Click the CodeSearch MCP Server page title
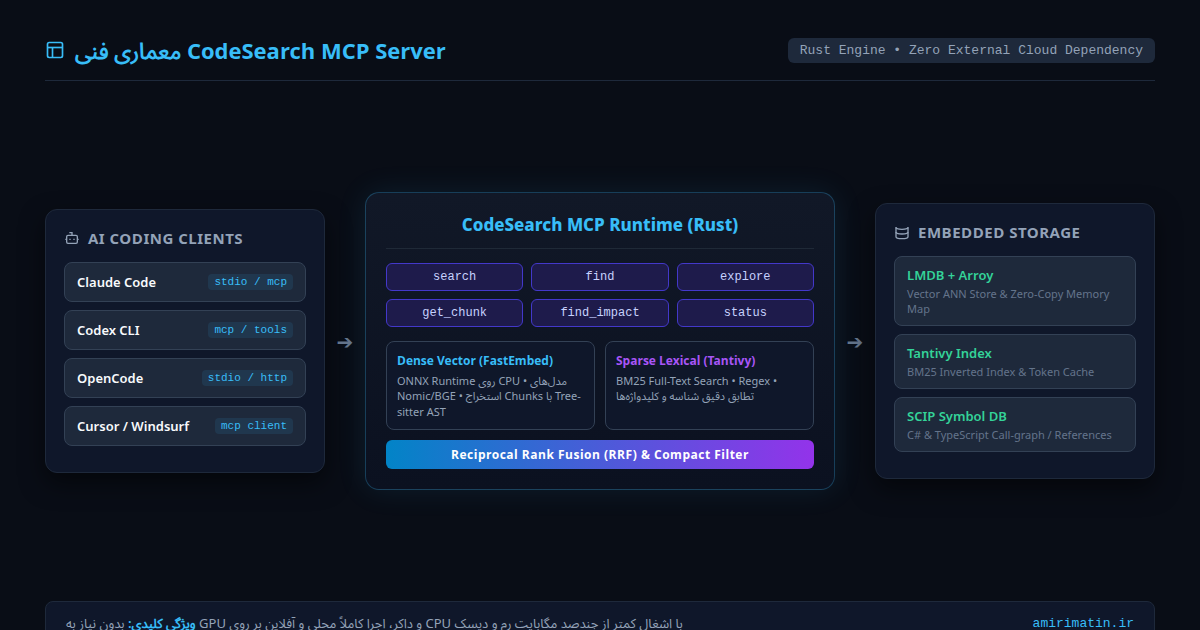Viewport: 1200px width, 630px height. tap(260, 51)
